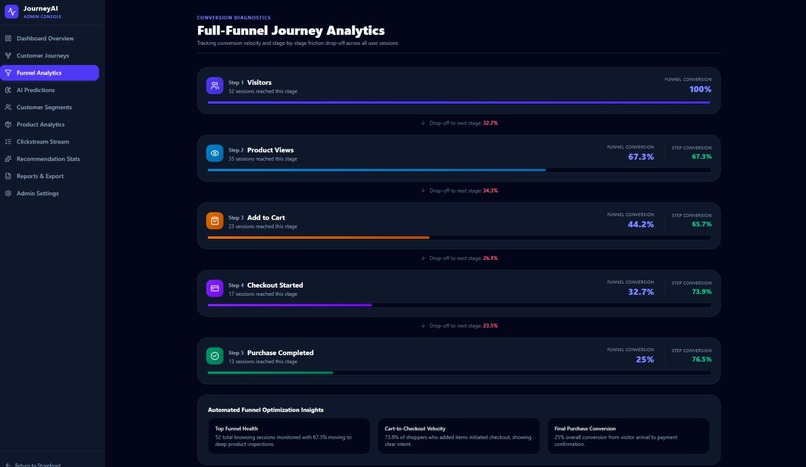Viewport: 806px width, 467px height.
Task: Click the Step 2 Product Views title
Action: click(261, 150)
